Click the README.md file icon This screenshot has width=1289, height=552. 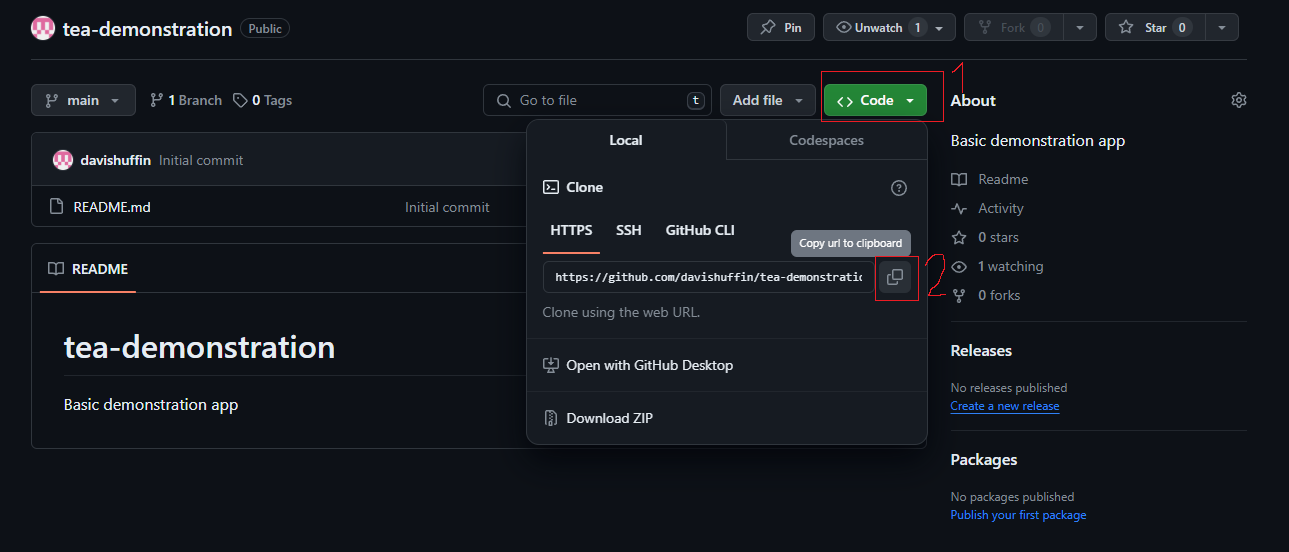56,207
